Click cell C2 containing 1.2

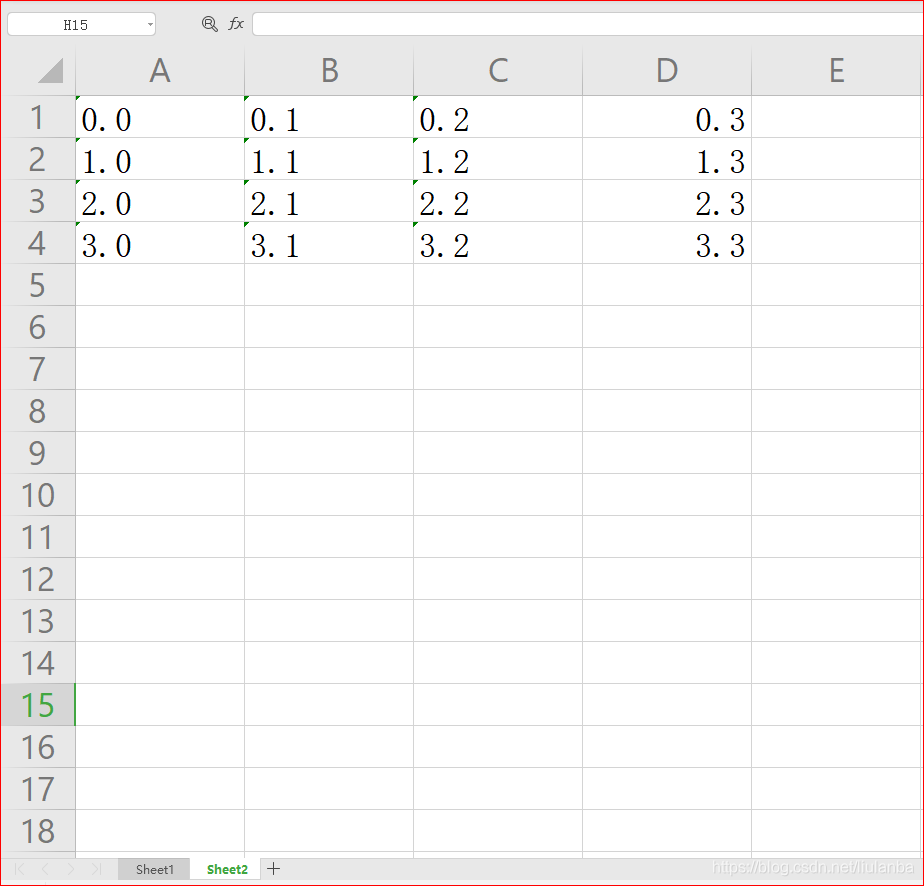(498, 159)
